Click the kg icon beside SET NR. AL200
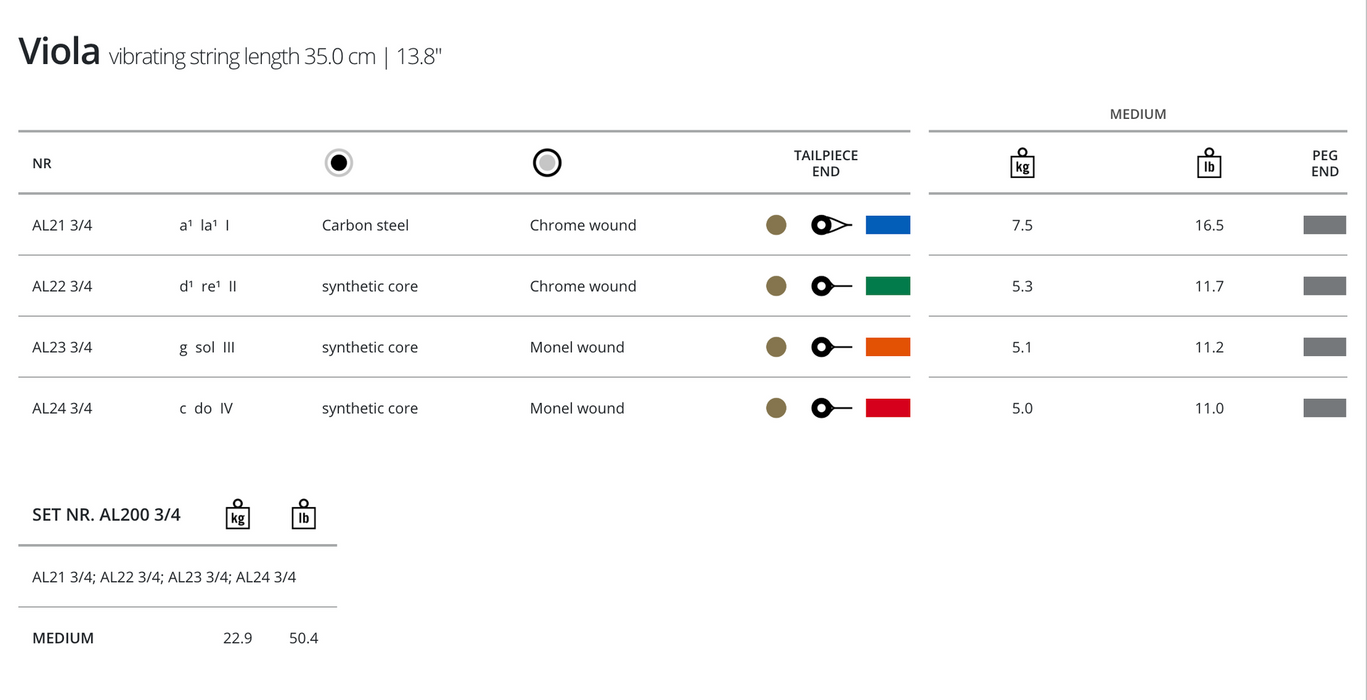This screenshot has height=700, width=1367. [x=237, y=514]
